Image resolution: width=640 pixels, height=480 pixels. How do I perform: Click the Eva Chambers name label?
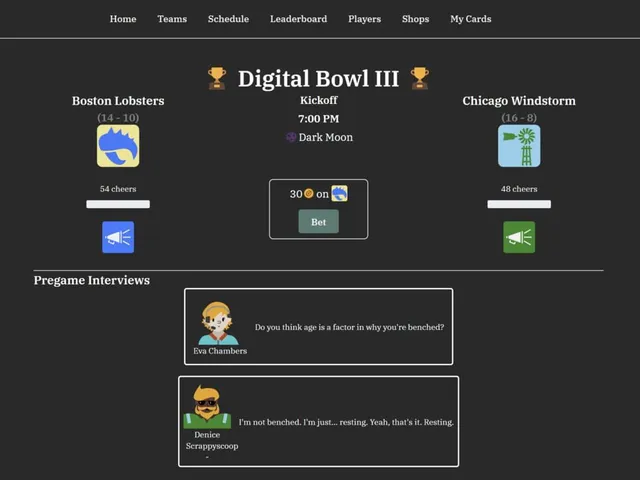click(220, 351)
